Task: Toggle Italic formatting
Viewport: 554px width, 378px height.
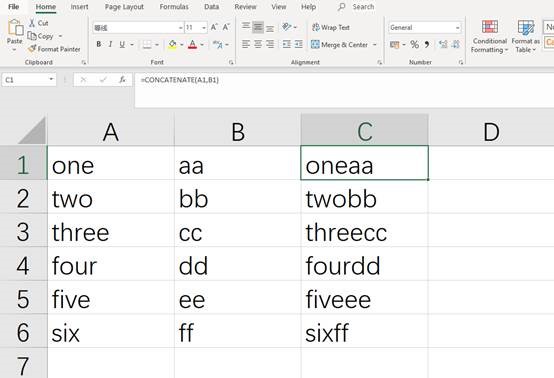Action: tap(110, 44)
